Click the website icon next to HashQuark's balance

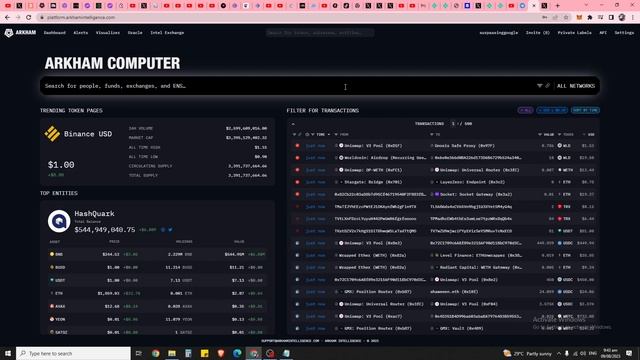[163, 230]
